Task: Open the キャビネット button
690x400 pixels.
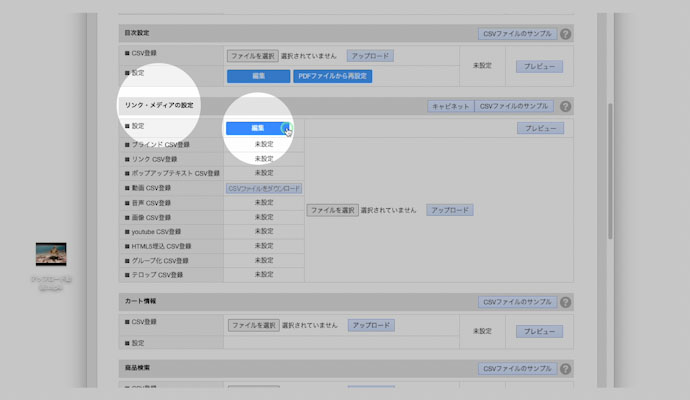Action: coord(449,106)
